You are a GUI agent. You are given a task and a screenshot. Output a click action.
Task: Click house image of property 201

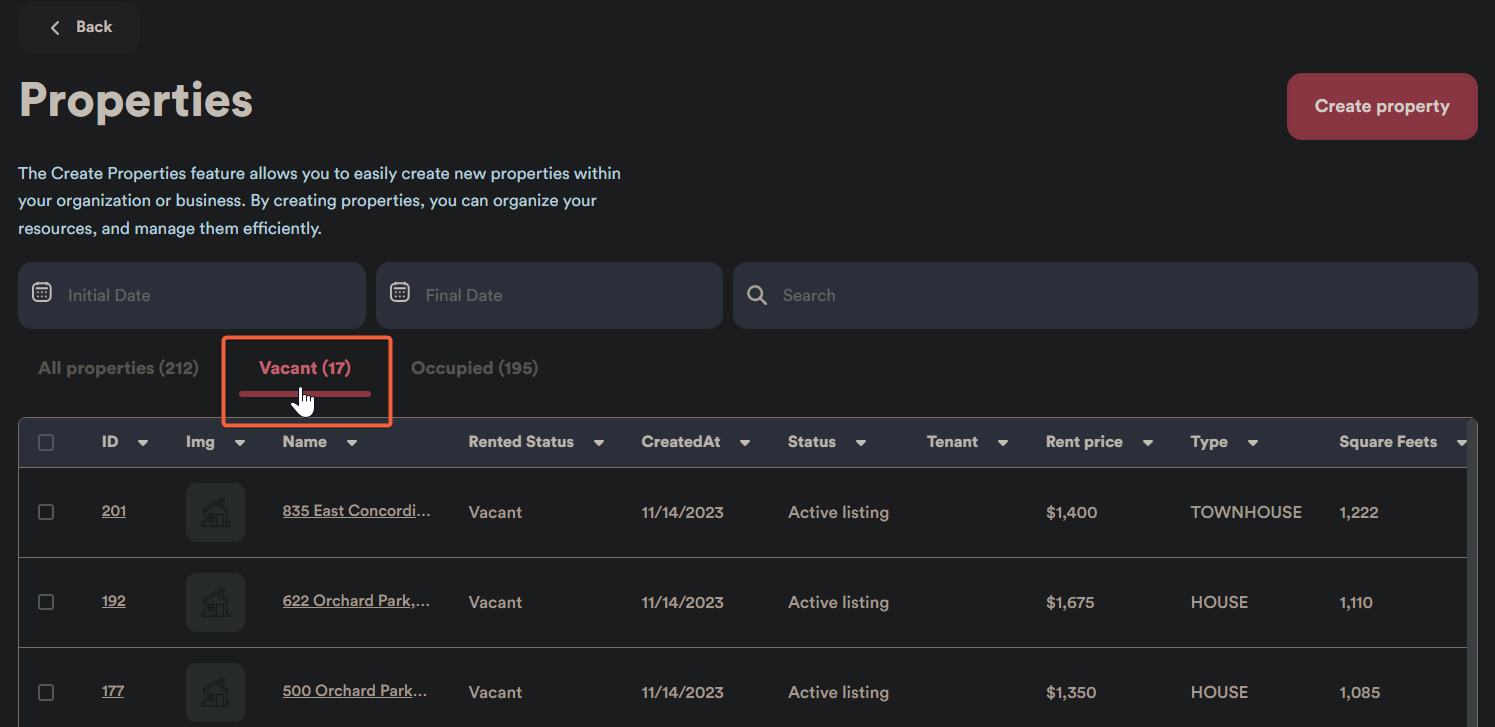(x=215, y=512)
